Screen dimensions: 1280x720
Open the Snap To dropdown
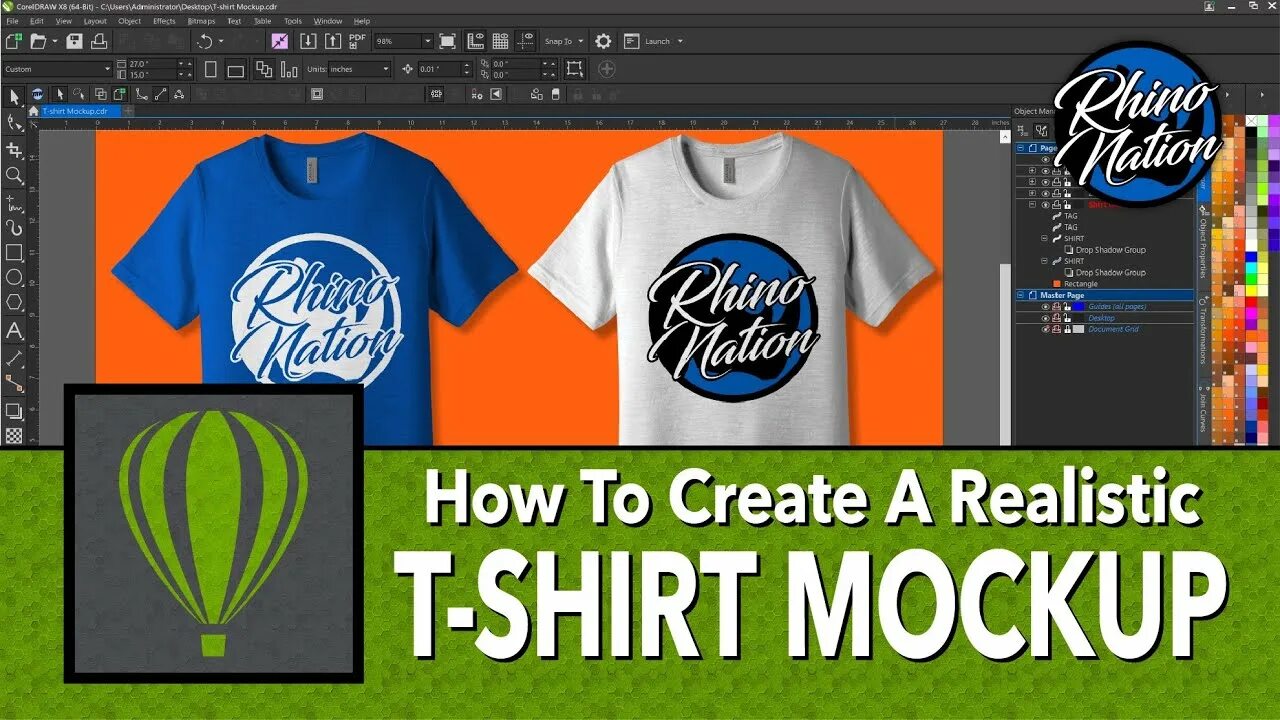pyautogui.click(x=581, y=41)
